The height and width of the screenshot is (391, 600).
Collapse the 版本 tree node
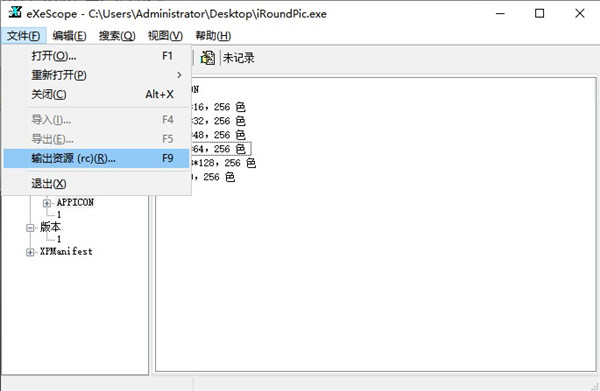click(30, 228)
